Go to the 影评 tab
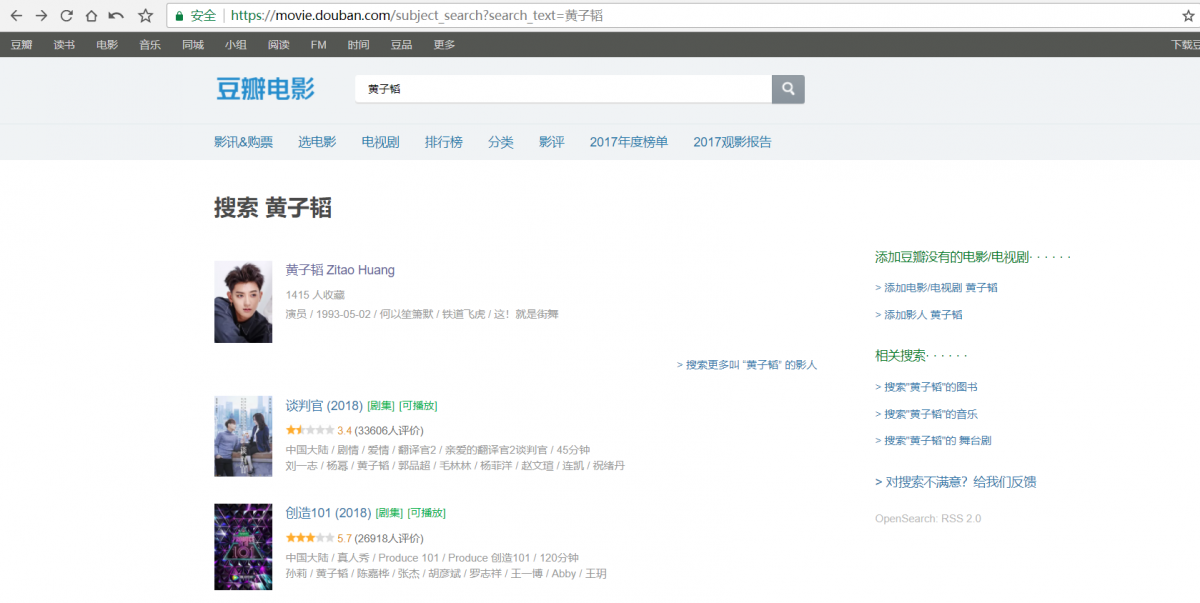Screen dimensions: 1200x603 [552, 142]
